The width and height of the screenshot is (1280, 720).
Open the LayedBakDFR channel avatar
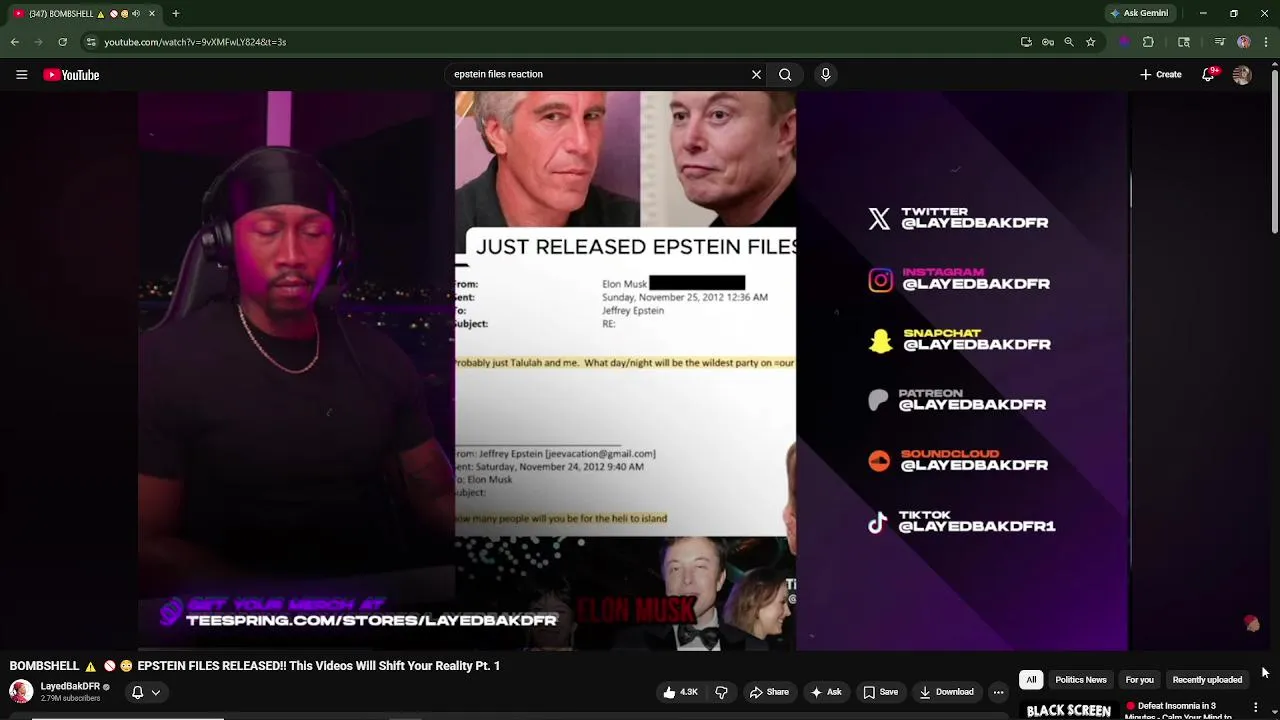[21, 691]
